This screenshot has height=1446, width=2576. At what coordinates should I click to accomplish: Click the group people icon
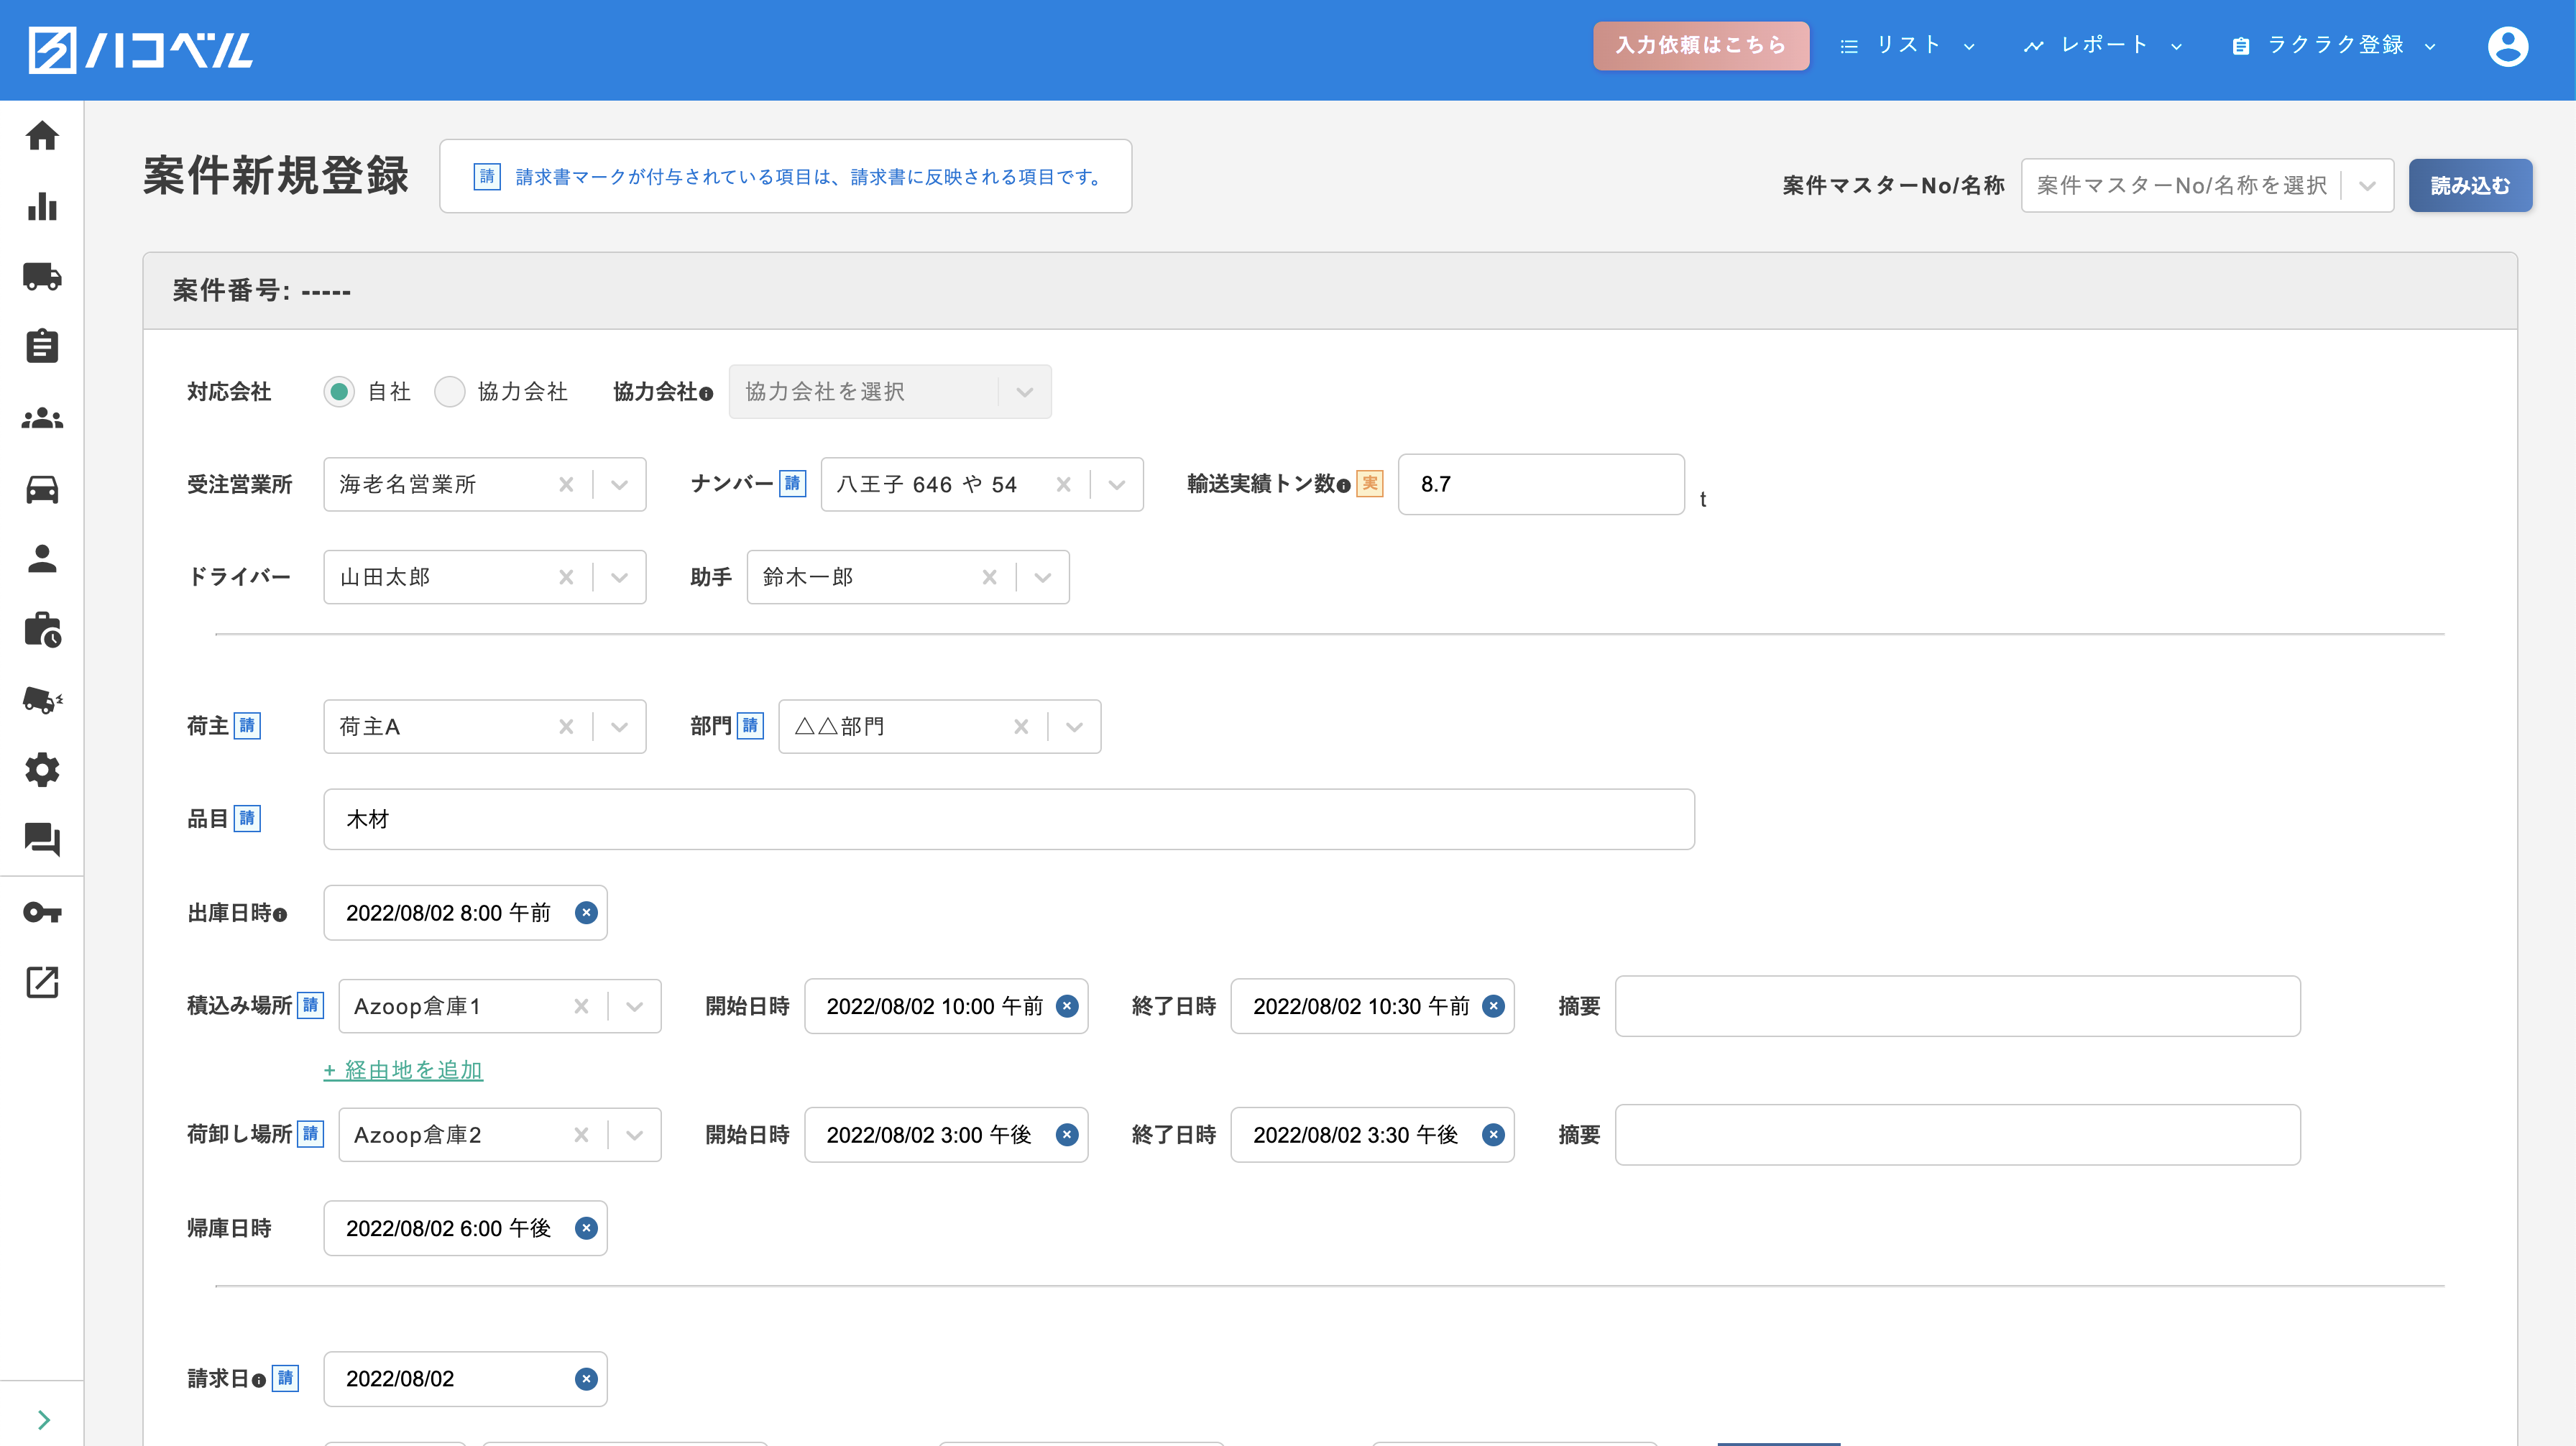[42, 418]
